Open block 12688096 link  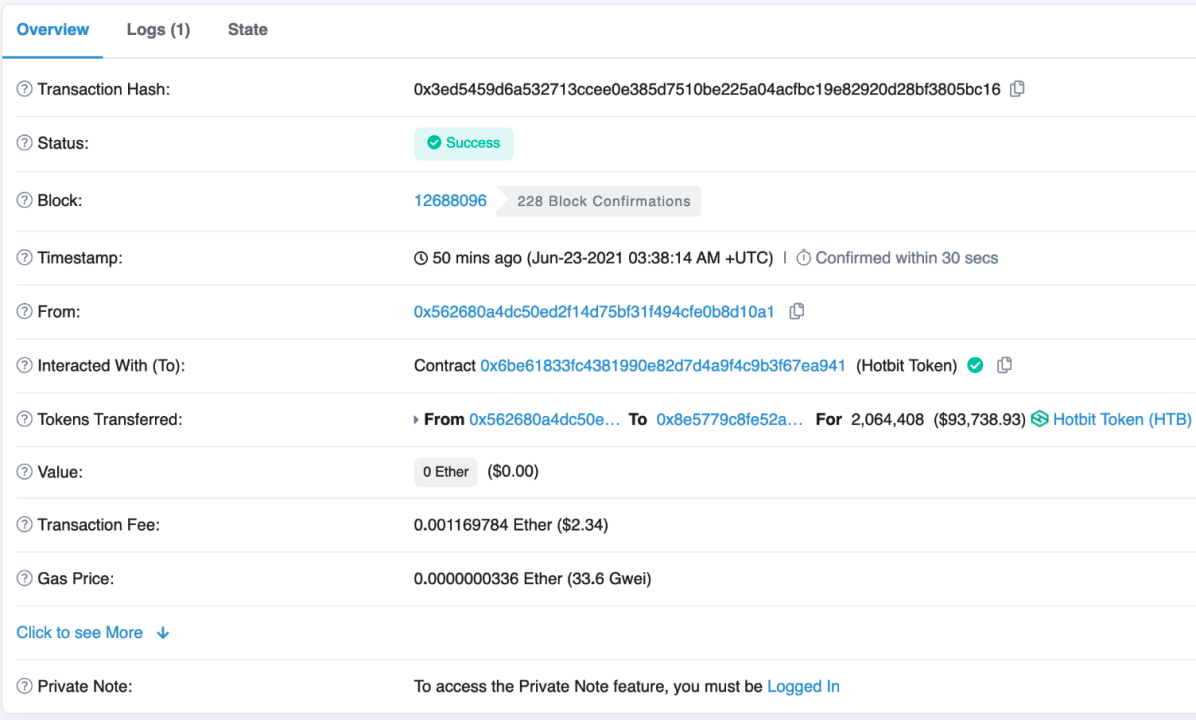450,201
